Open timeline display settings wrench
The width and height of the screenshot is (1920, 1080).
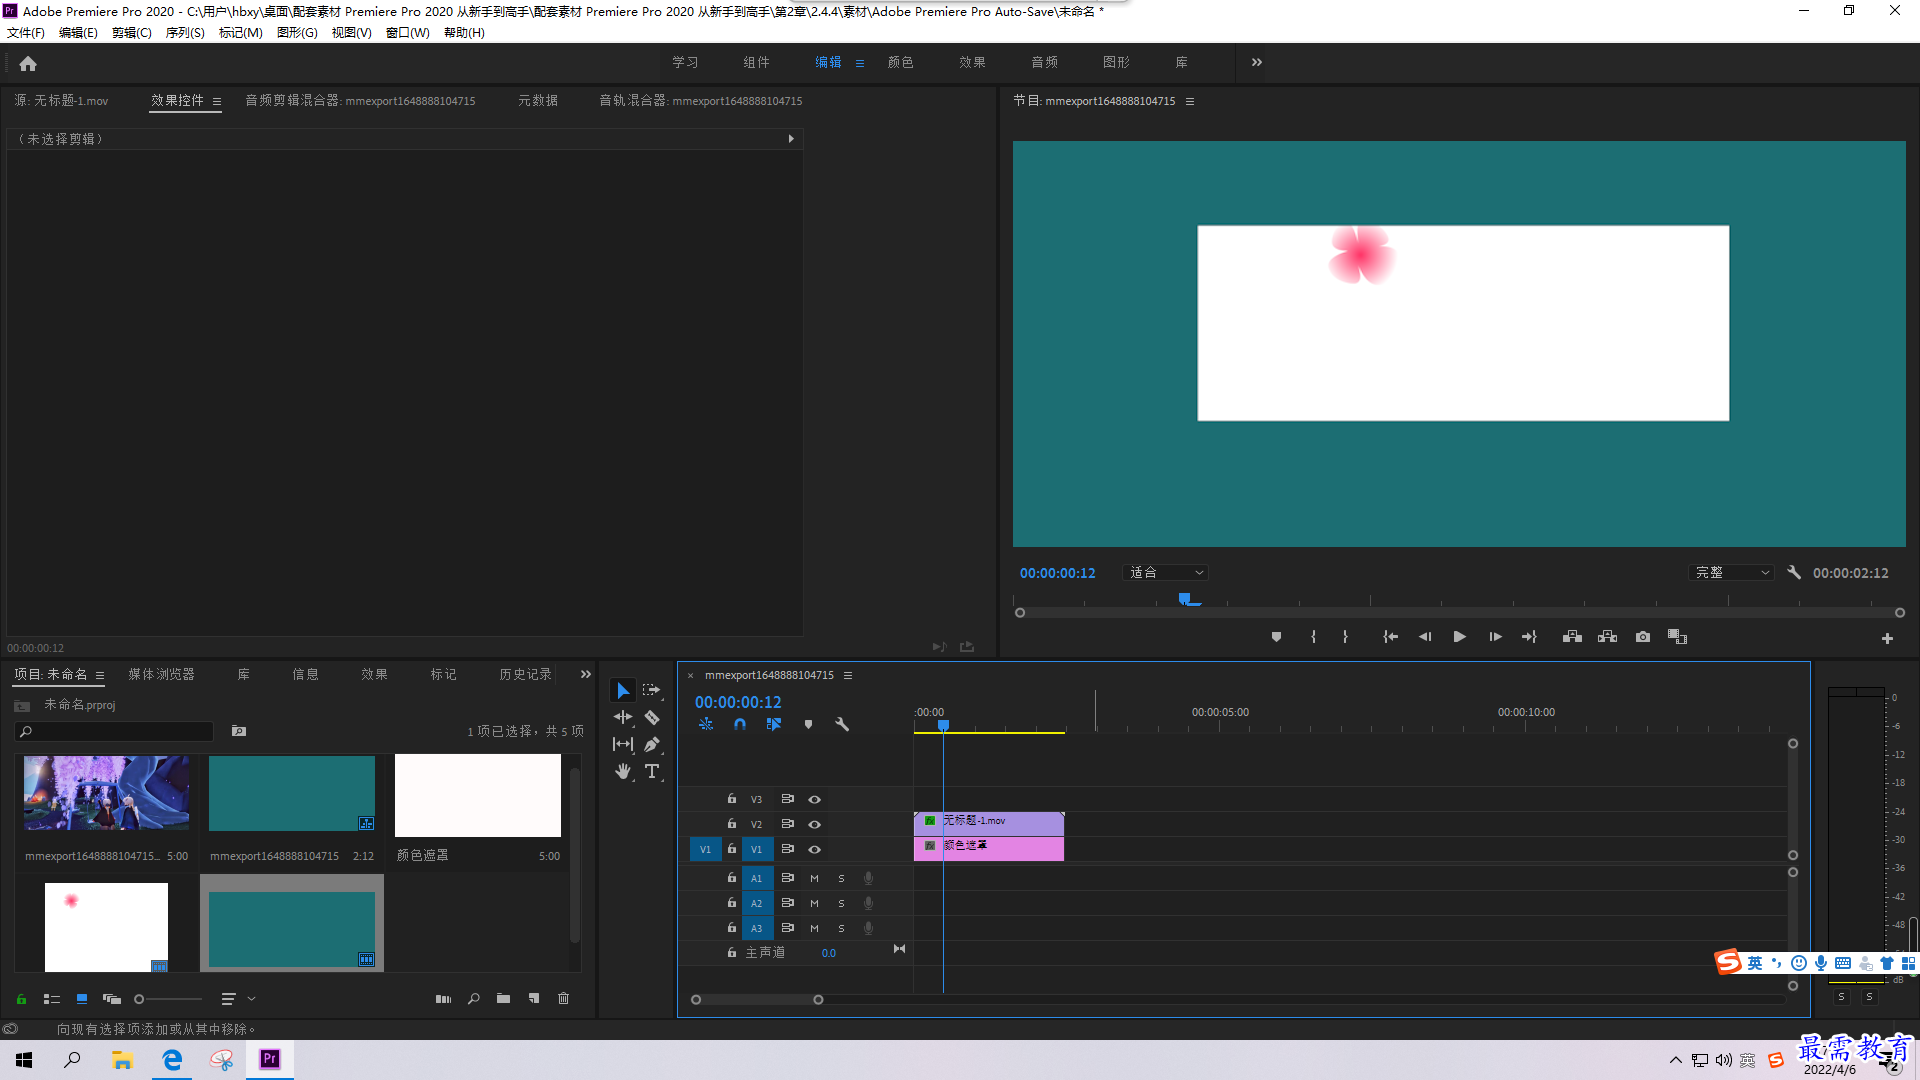(842, 724)
